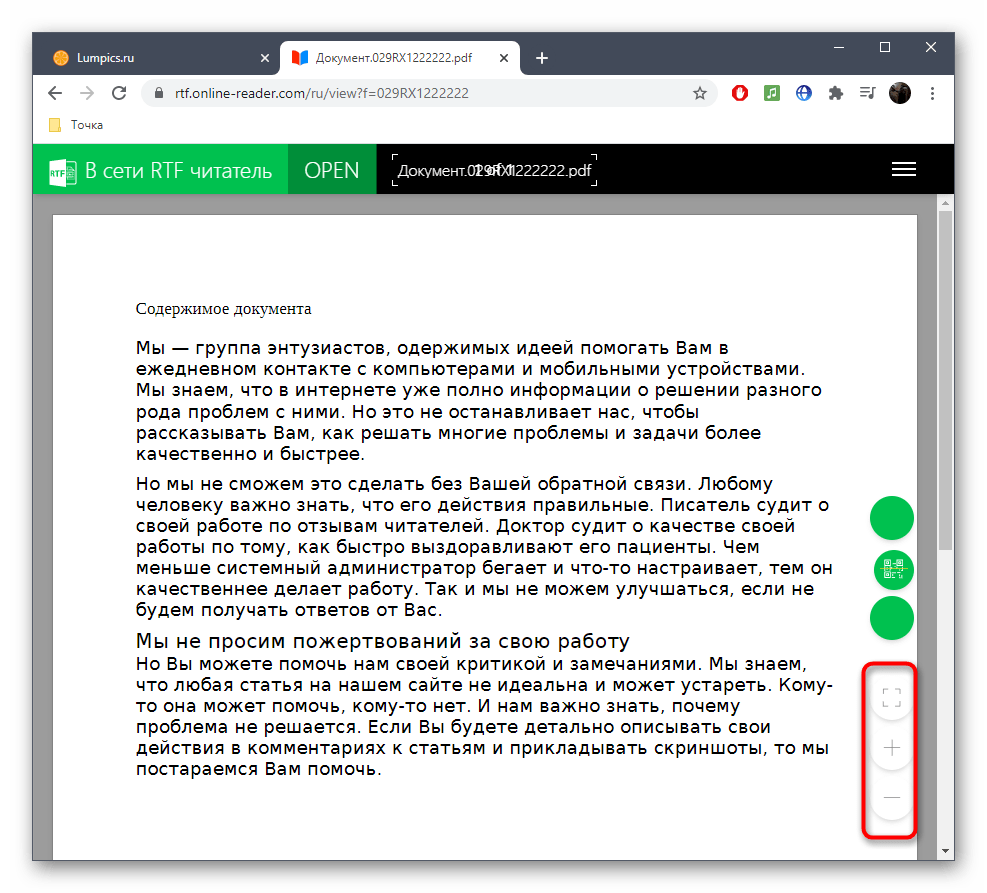Open the media controls playlist icon

[867, 93]
